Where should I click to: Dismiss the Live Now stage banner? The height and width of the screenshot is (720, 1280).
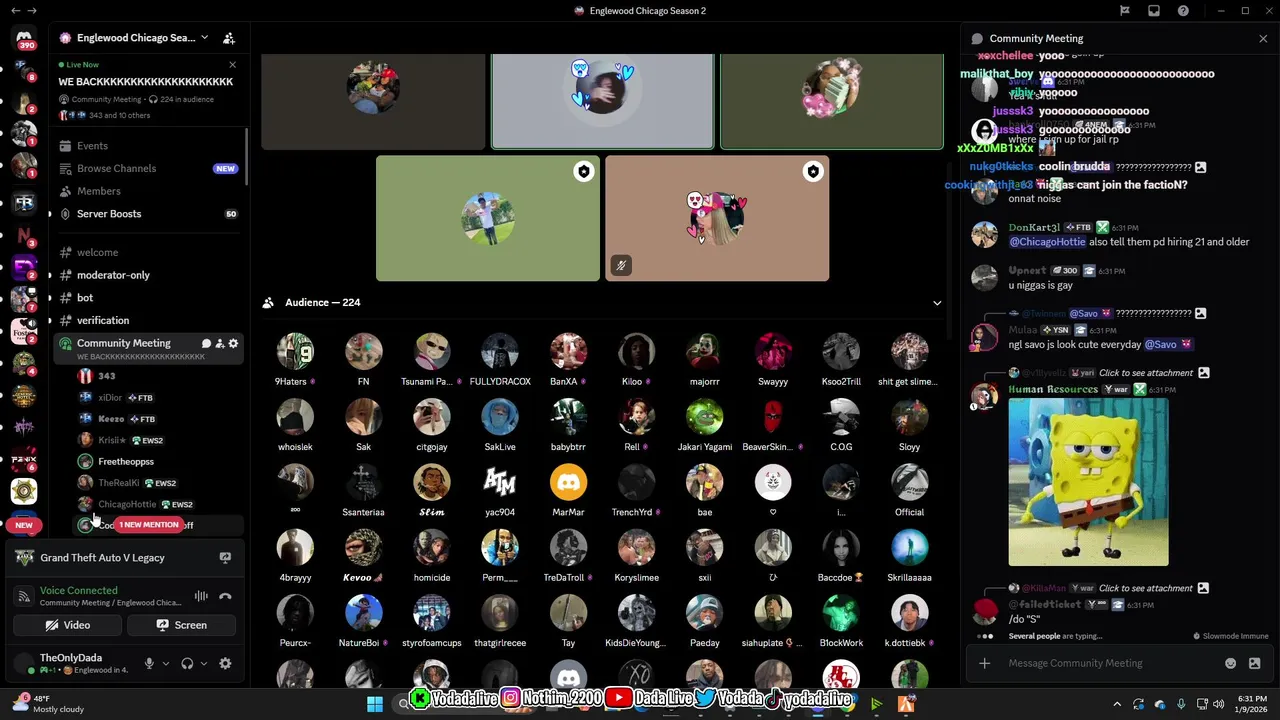[x=232, y=65]
